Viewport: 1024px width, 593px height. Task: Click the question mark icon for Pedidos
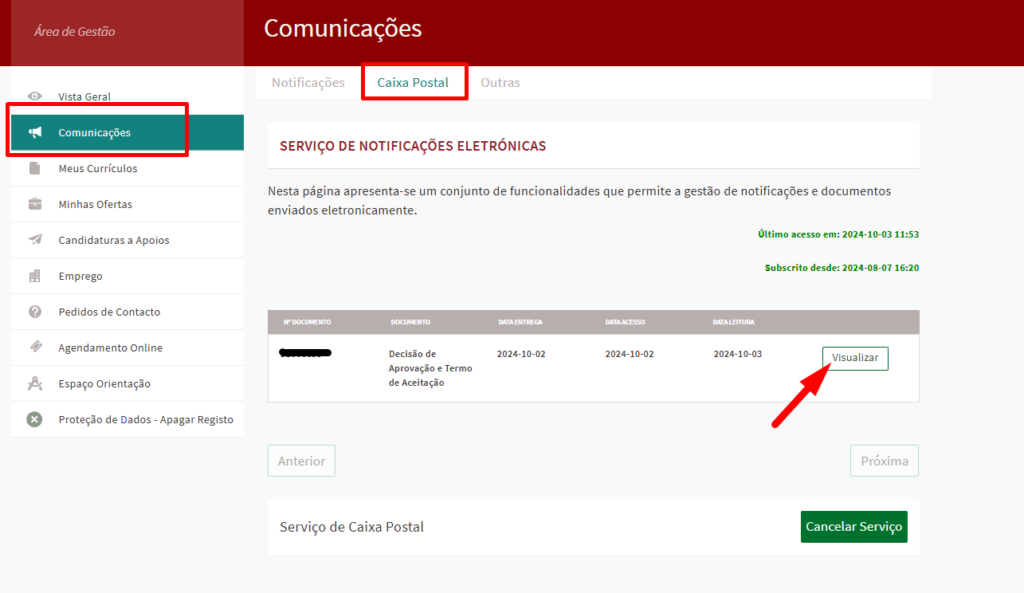pos(35,312)
